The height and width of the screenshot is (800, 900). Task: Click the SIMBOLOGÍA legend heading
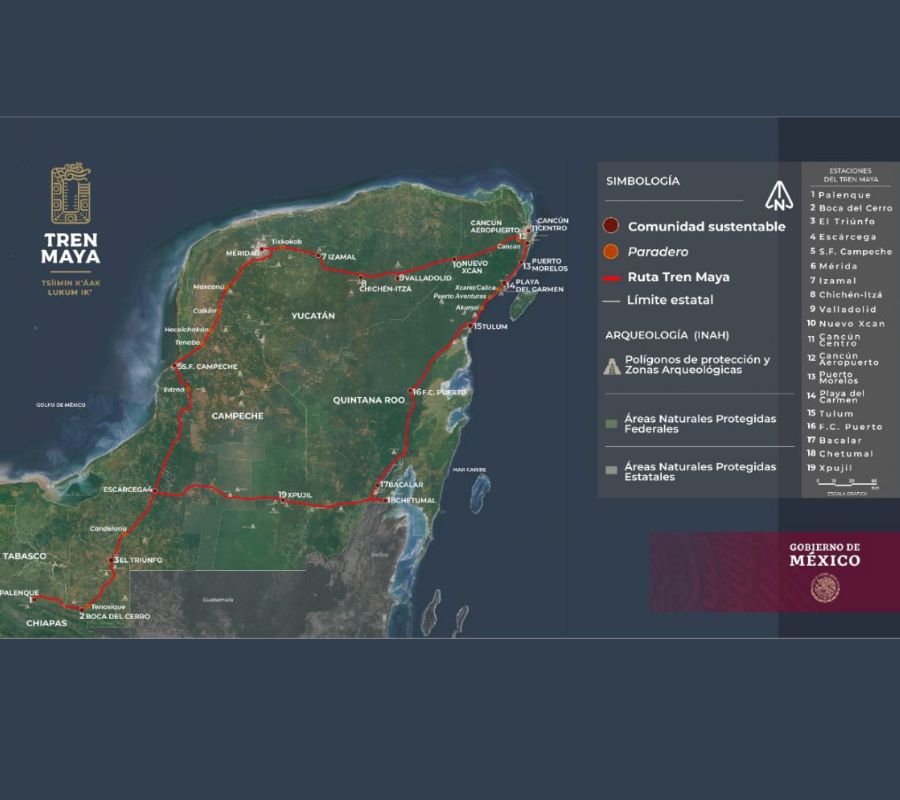coord(643,181)
